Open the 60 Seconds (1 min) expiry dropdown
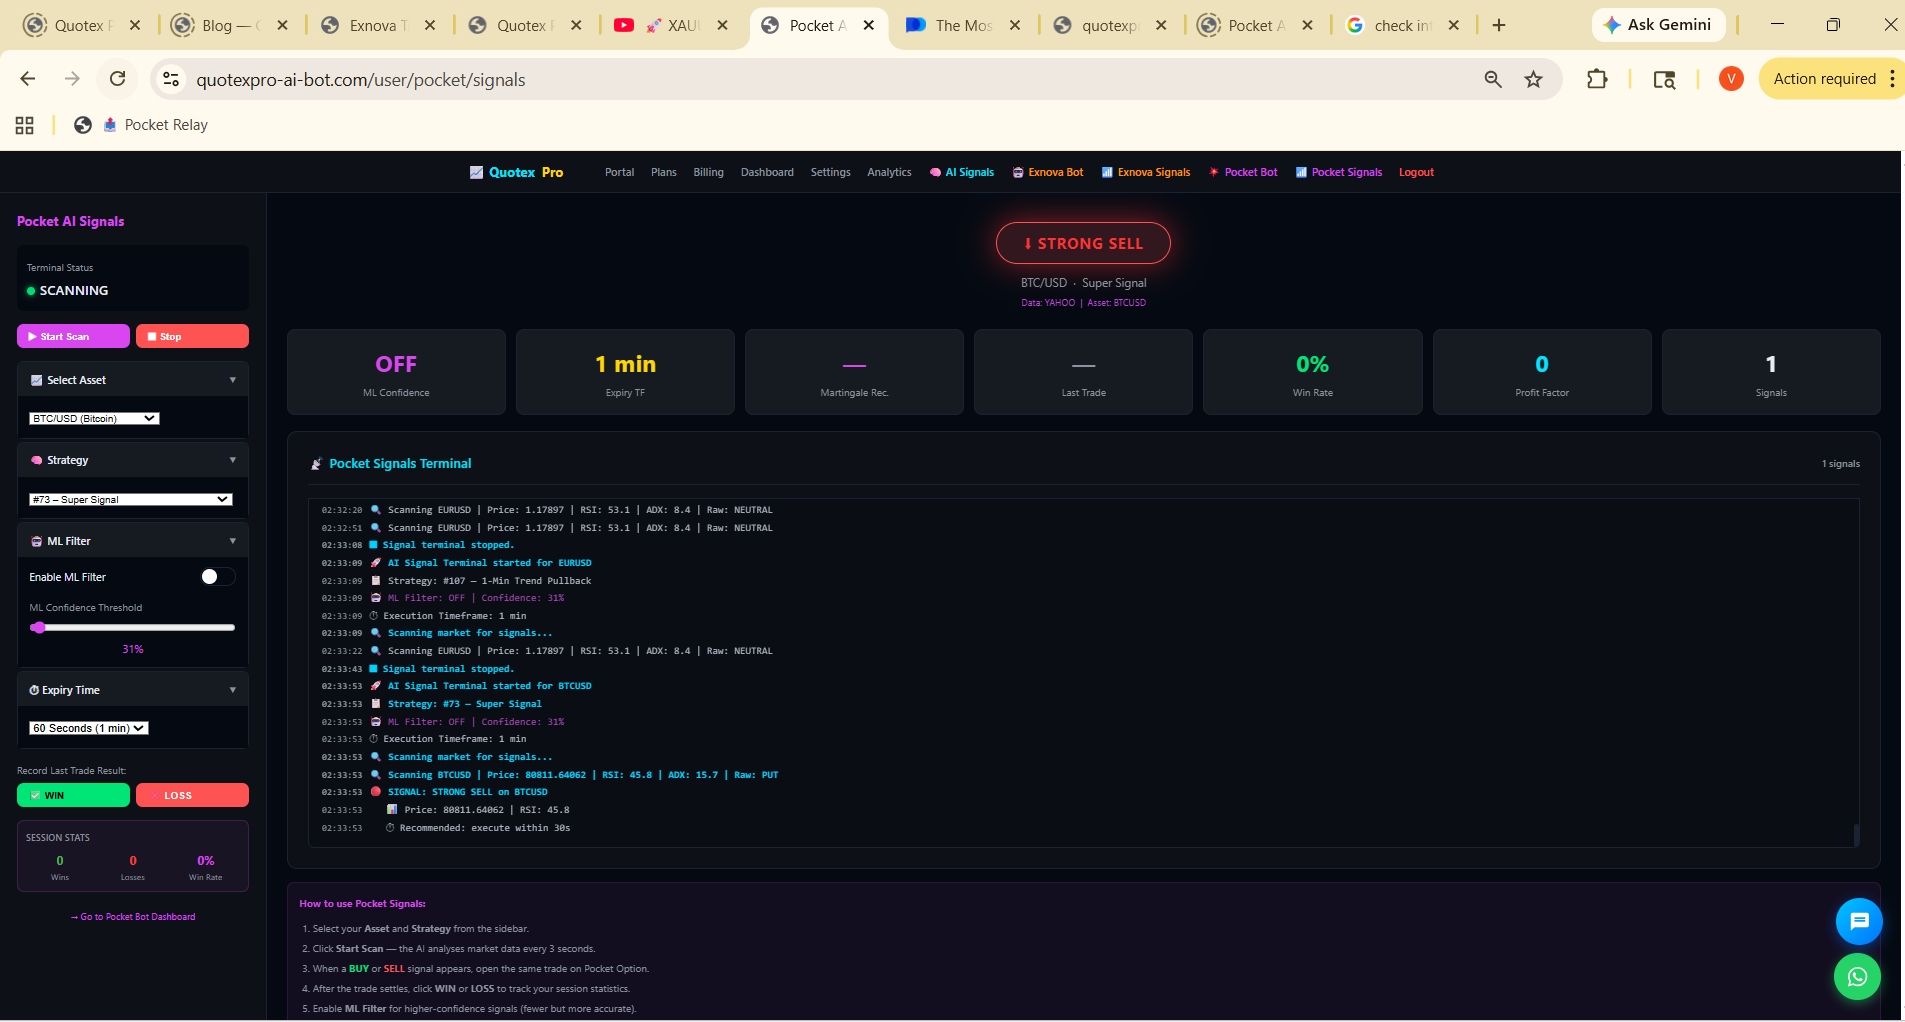This screenshot has width=1905, height=1022. click(x=89, y=728)
